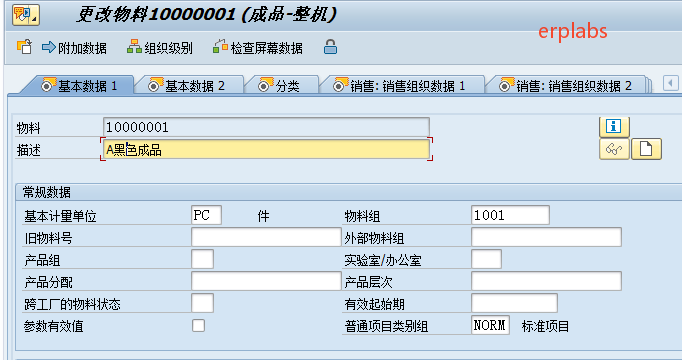The width and height of the screenshot is (682, 360).
Task: Click the 描述 description field
Action: coord(267,150)
